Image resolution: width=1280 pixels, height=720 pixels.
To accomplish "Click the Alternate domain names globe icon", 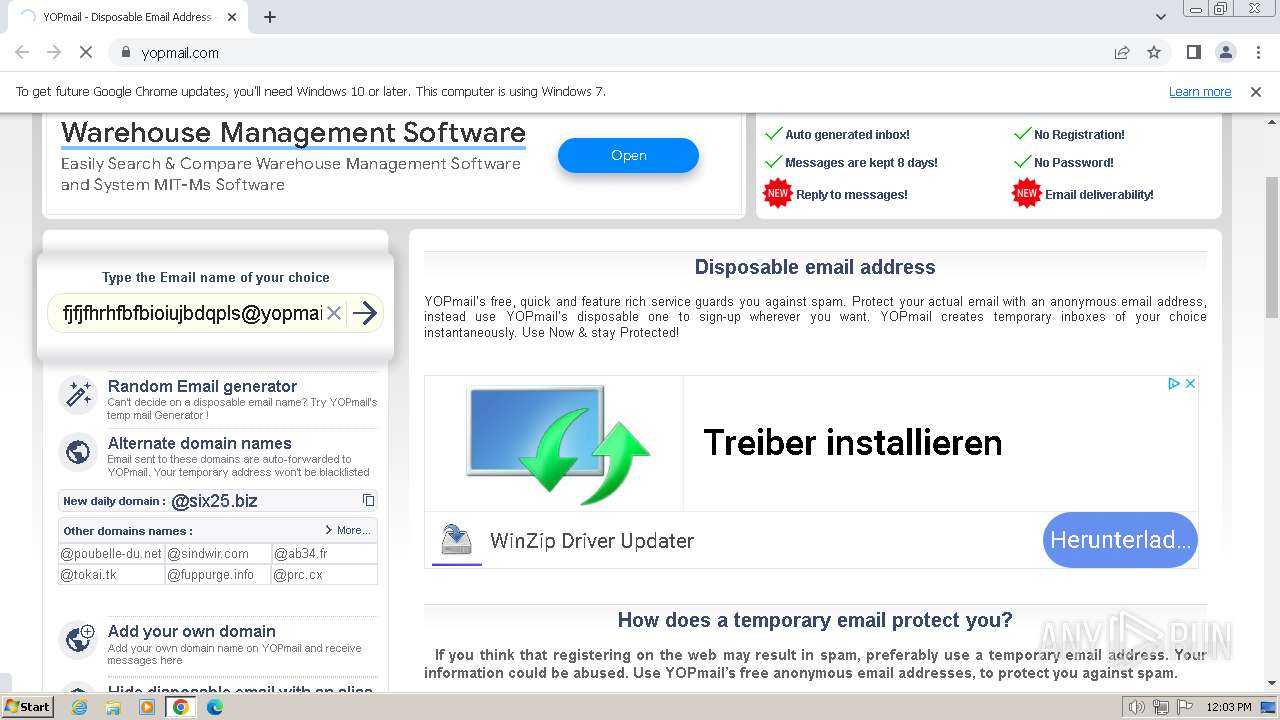I will click(x=78, y=452).
